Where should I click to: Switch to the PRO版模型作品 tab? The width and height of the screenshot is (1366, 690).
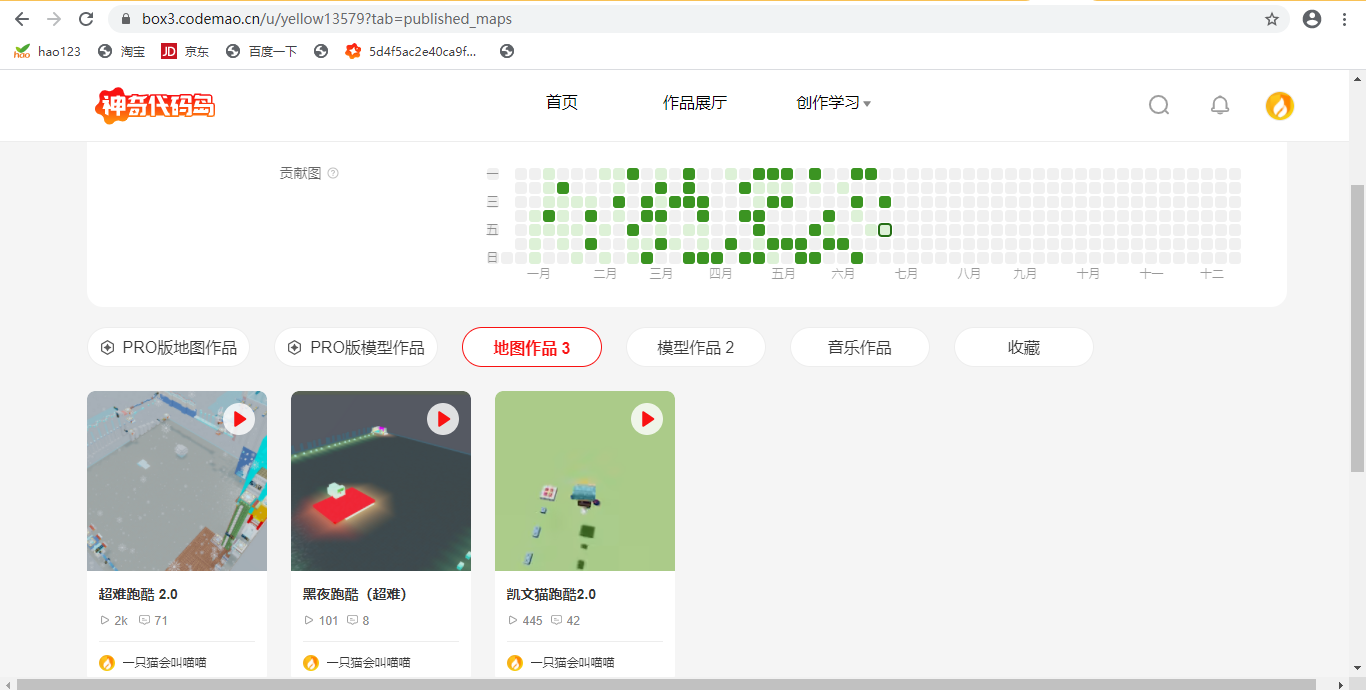356,347
